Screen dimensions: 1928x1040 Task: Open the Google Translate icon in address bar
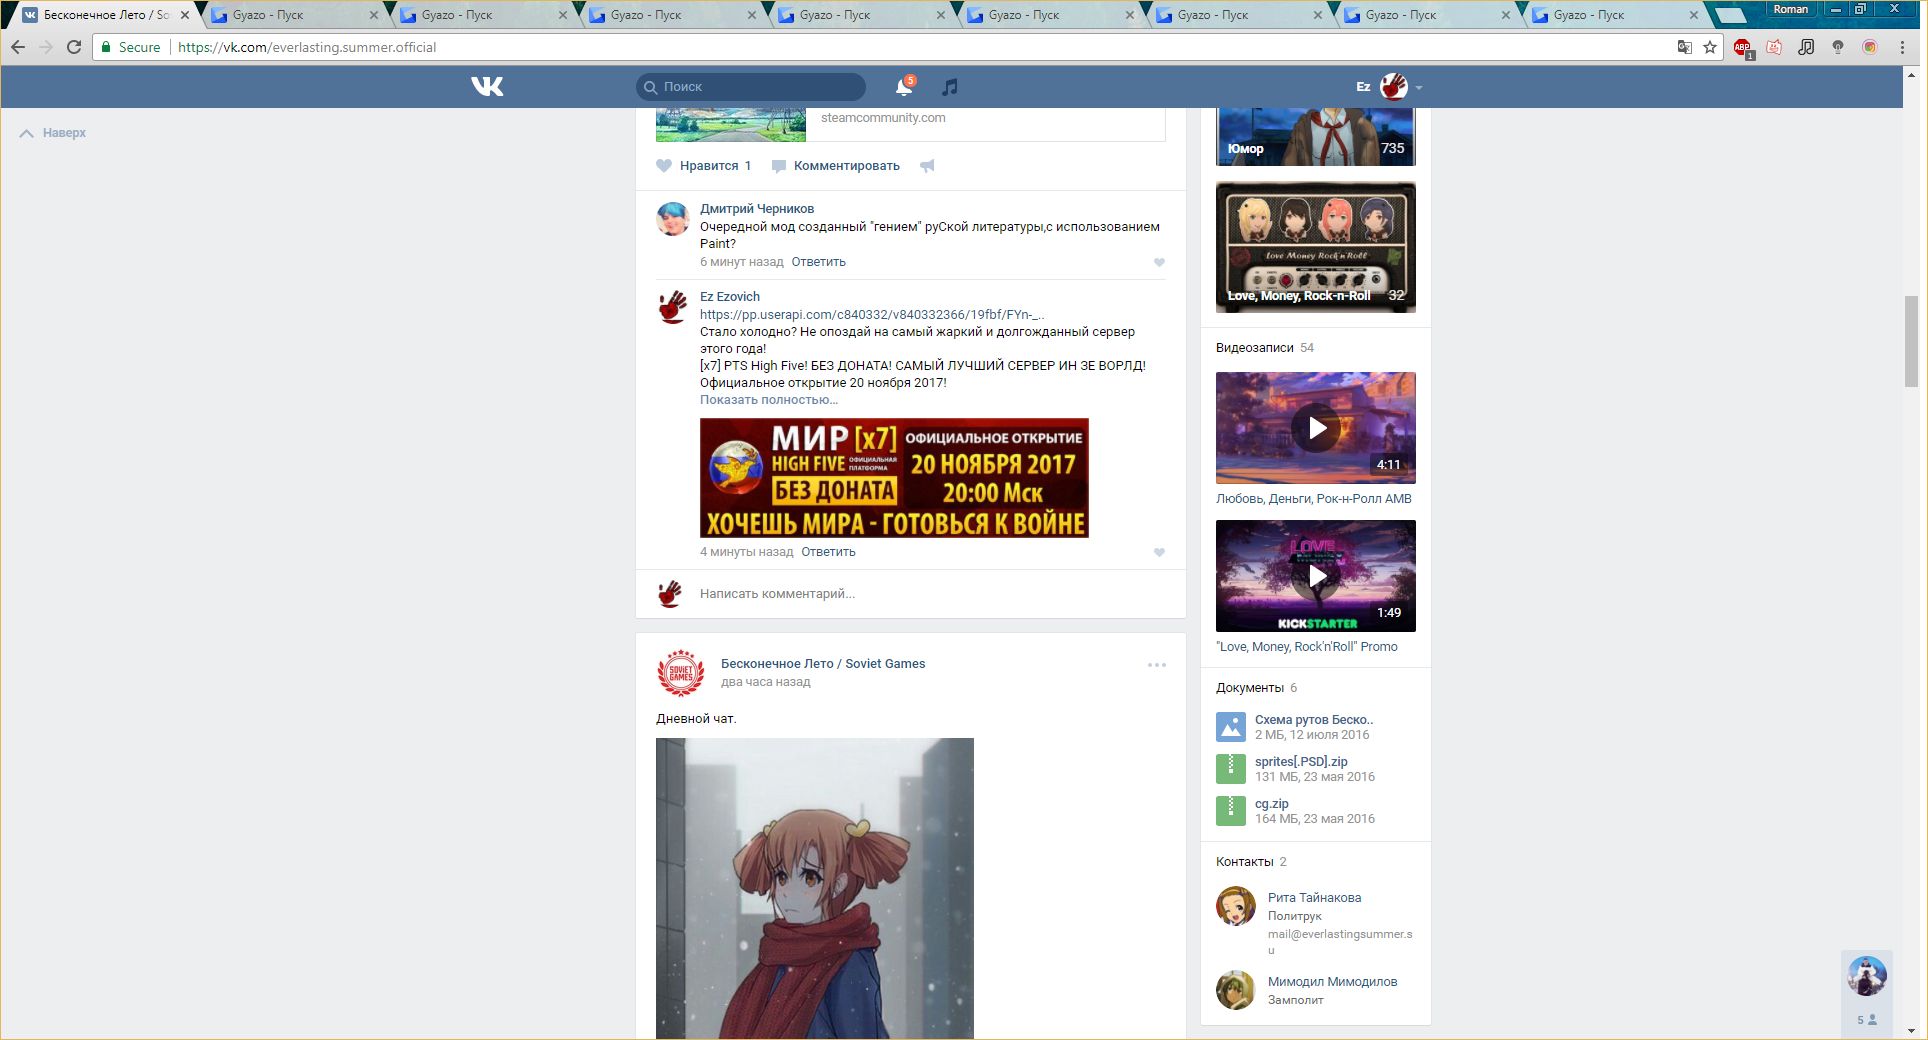1685,47
